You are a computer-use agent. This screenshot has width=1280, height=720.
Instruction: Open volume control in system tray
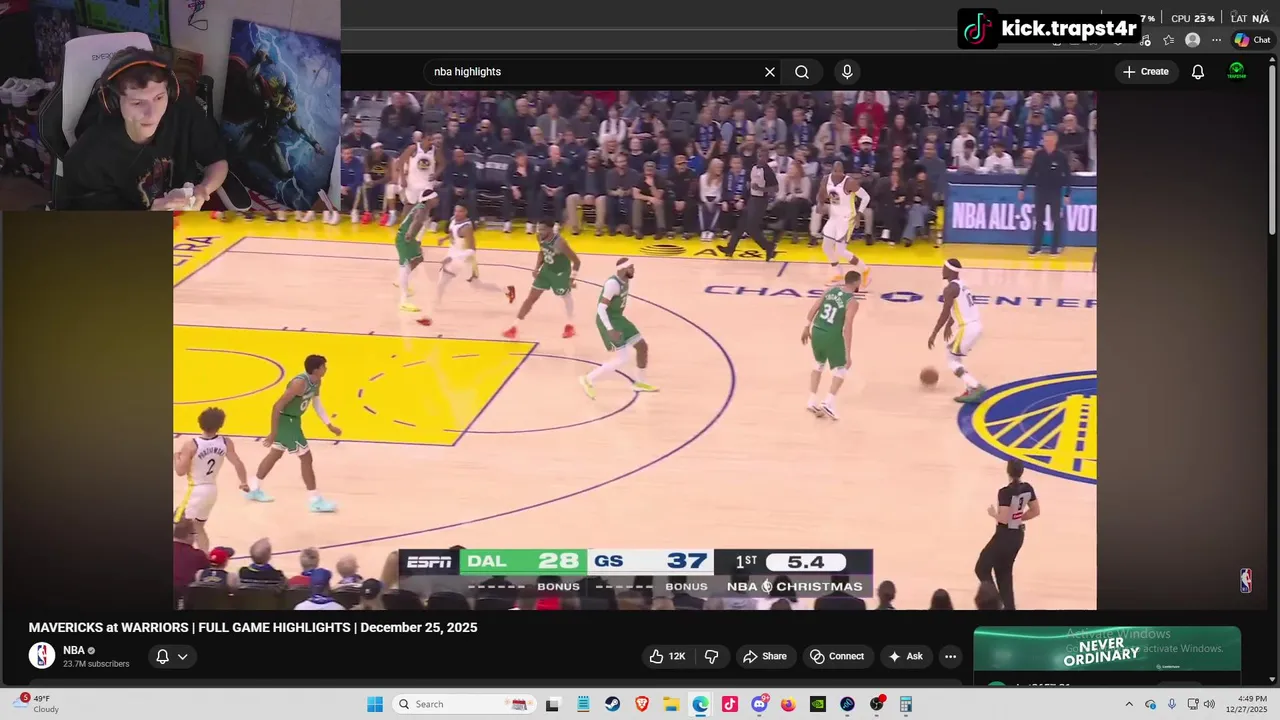pos(1209,704)
